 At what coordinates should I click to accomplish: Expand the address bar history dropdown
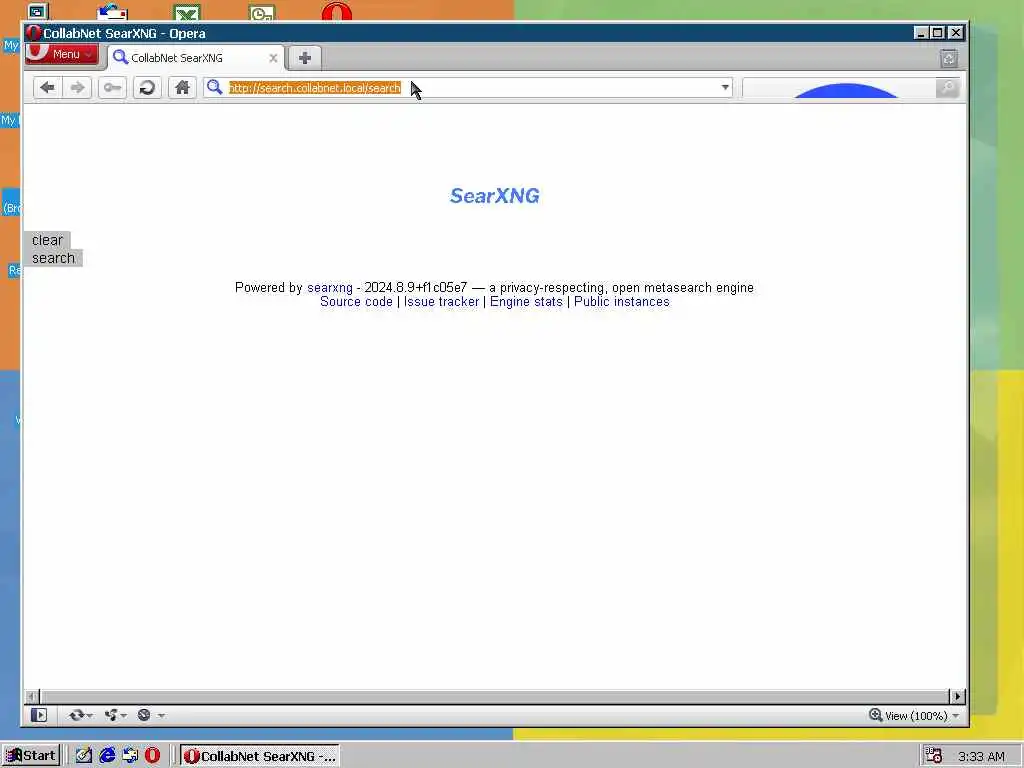click(725, 88)
